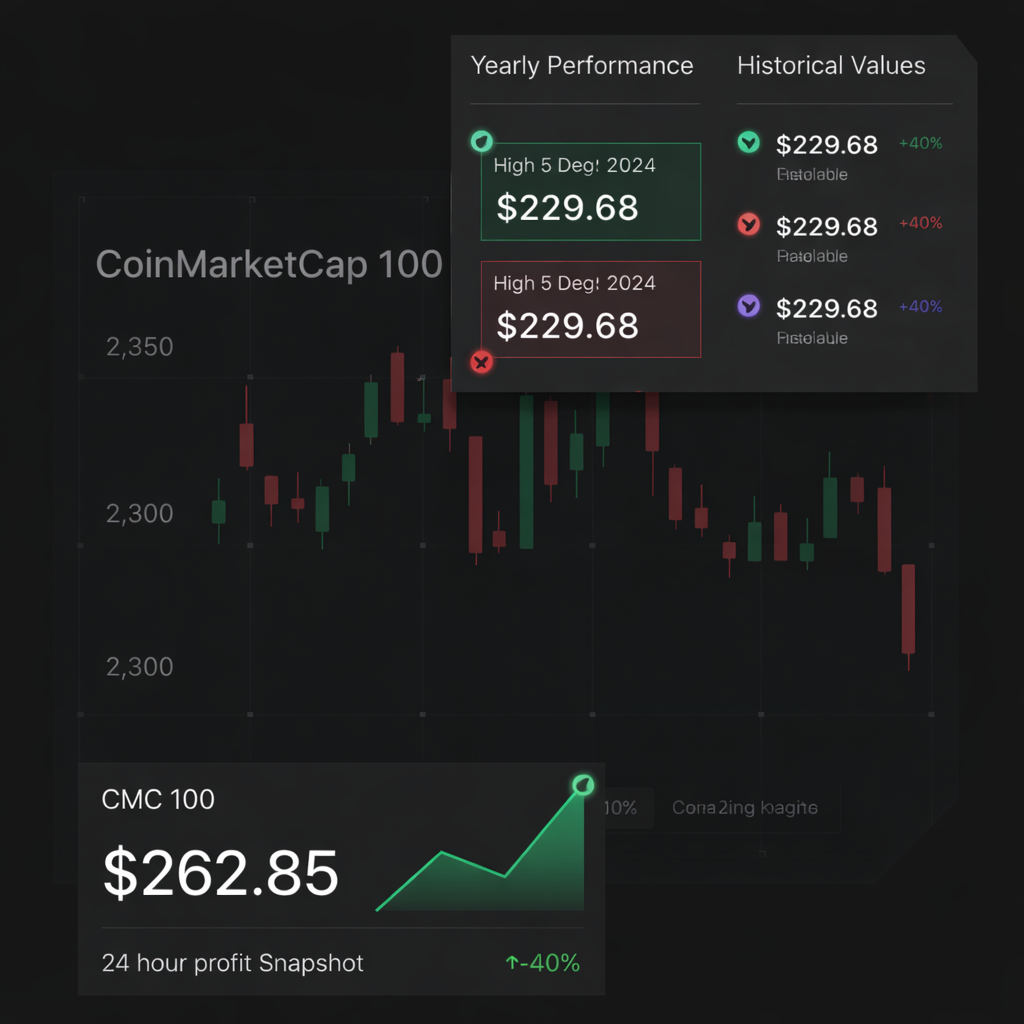Image resolution: width=1024 pixels, height=1024 pixels.
Task: Click the green circle marker above the green card
Action: [x=481, y=141]
